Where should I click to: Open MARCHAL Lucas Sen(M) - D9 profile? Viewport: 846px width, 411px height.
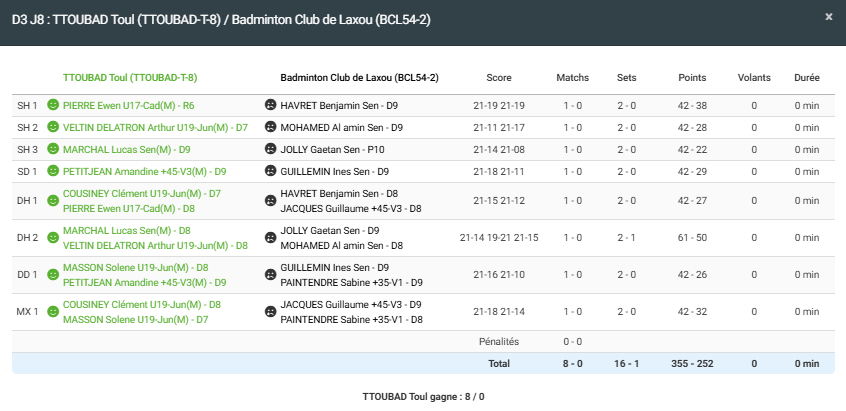click(x=126, y=149)
